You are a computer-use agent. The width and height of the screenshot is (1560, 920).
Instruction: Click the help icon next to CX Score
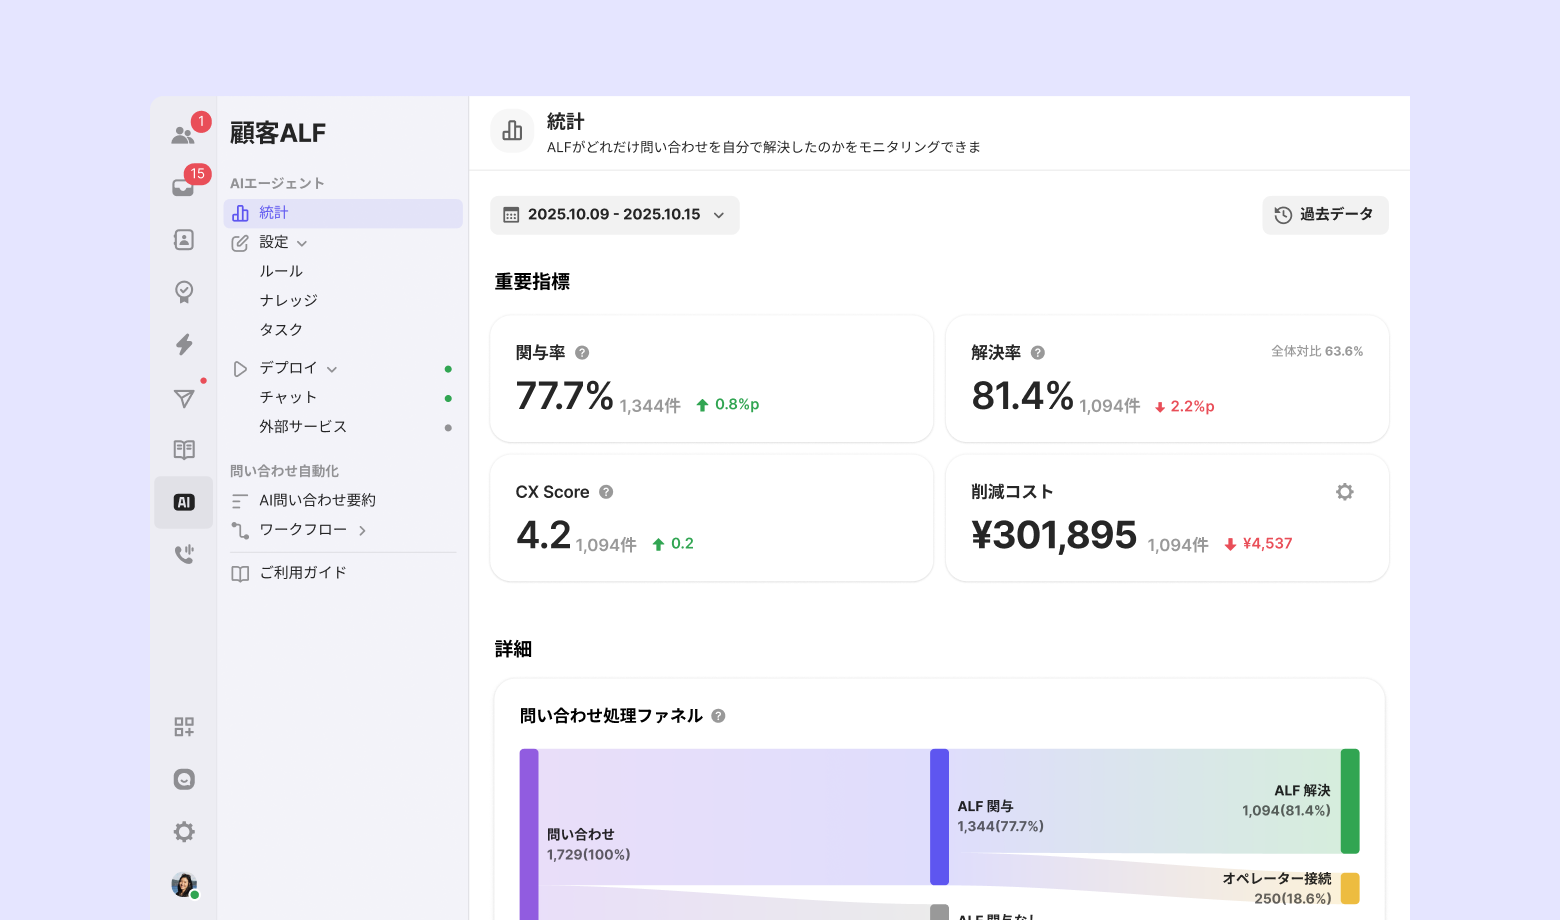click(x=606, y=492)
